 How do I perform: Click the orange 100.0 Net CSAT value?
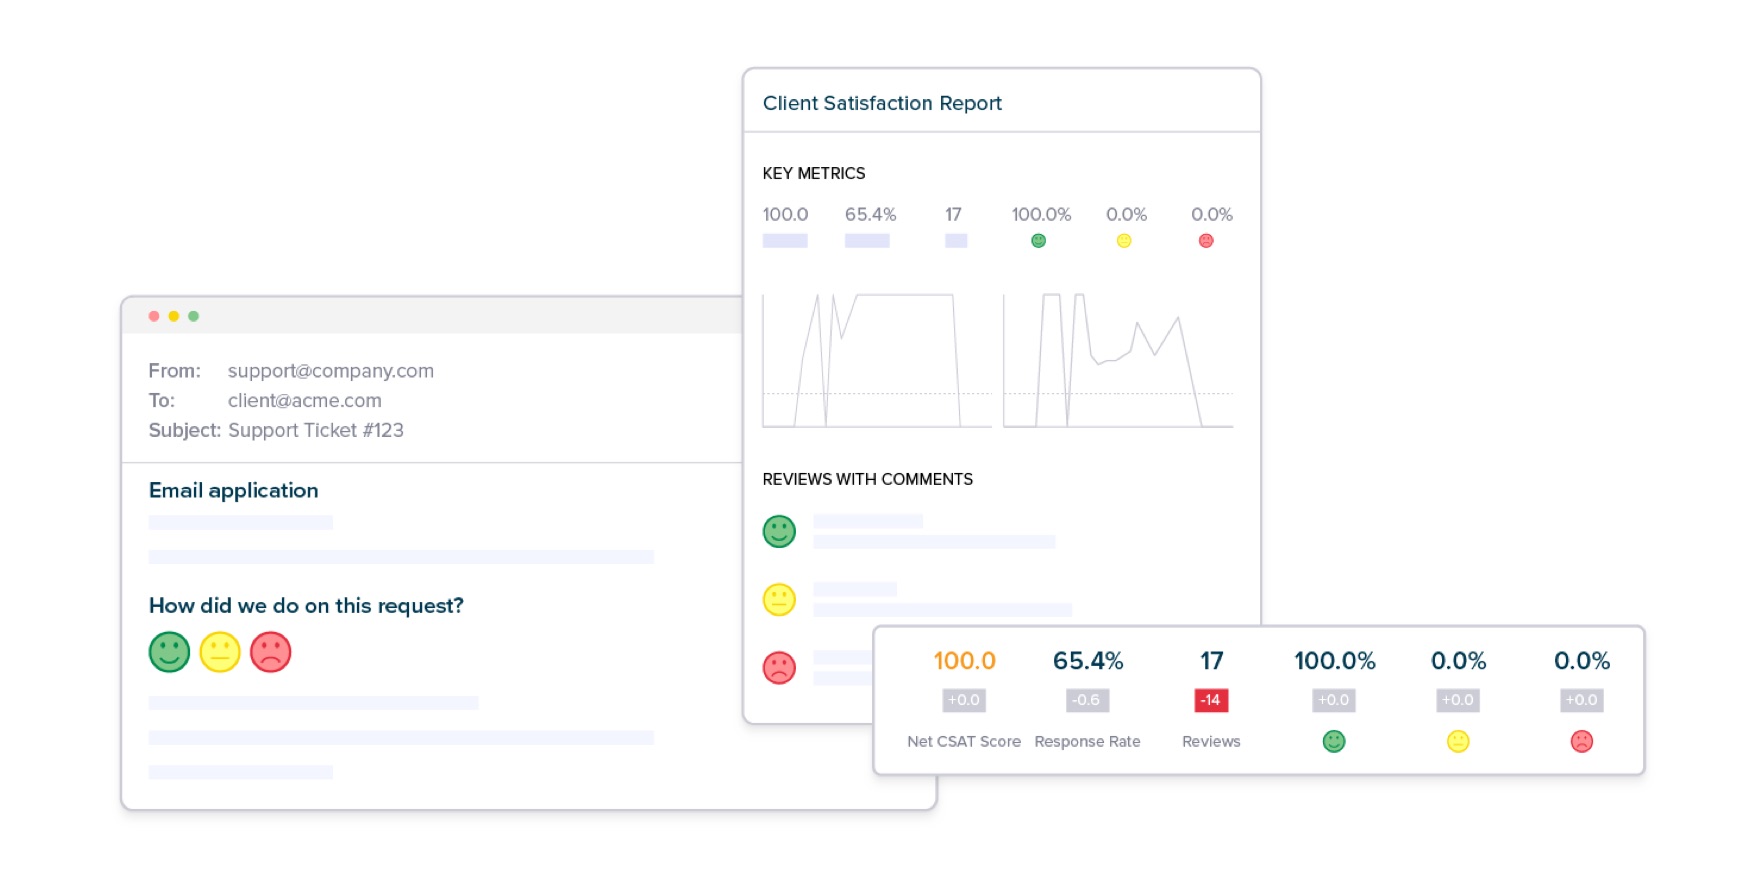[964, 661]
